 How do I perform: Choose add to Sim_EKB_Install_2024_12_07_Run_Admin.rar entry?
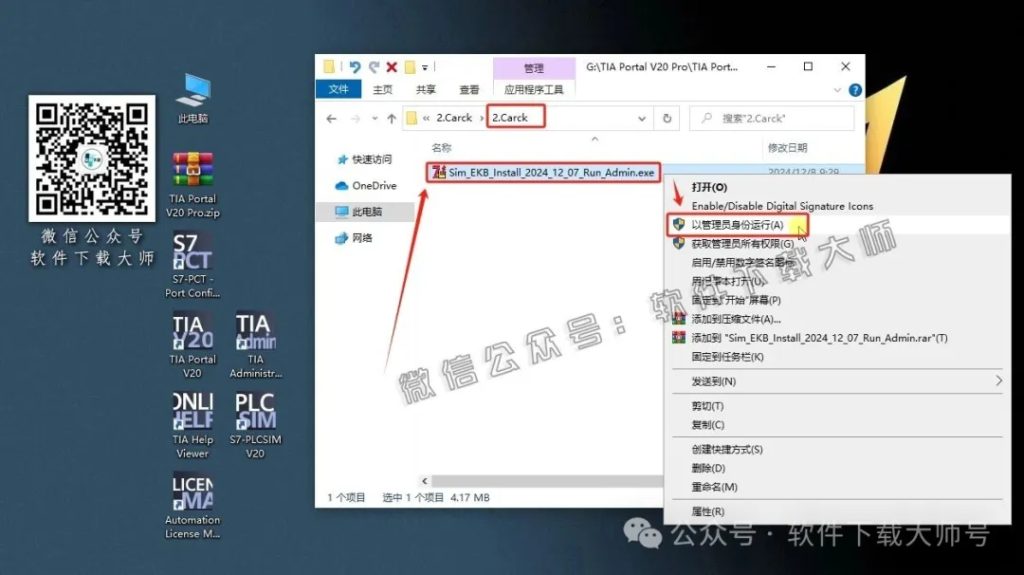[819, 338]
